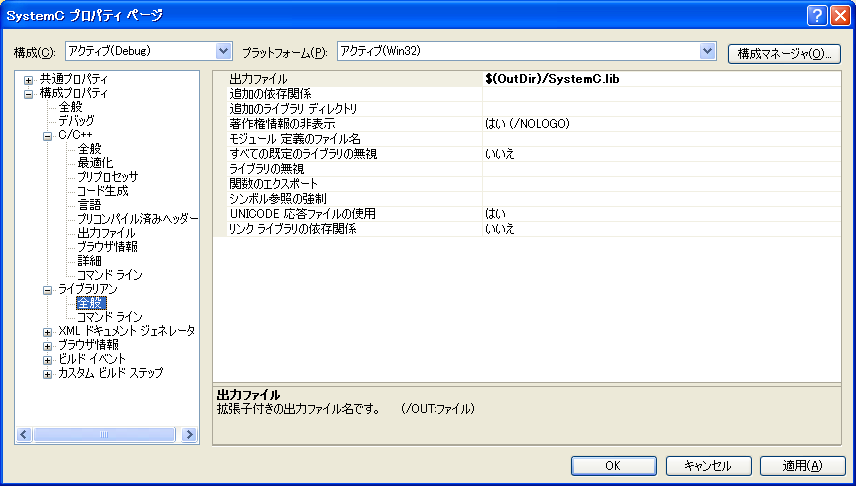Select 詳細 tree item
This screenshot has height=486, width=856.
(90, 261)
